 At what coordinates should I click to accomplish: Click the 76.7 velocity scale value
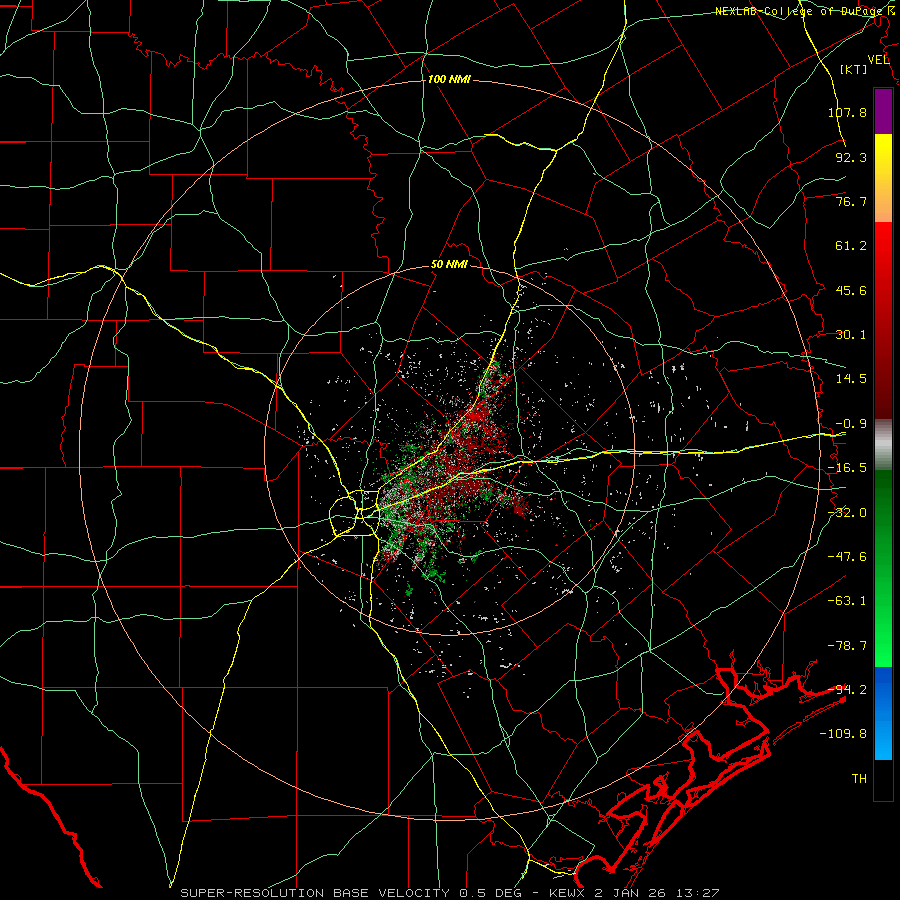(851, 201)
